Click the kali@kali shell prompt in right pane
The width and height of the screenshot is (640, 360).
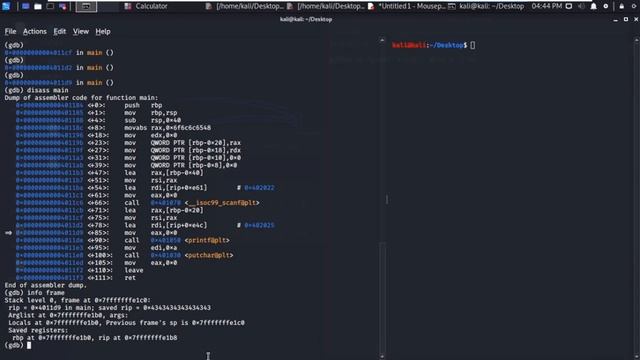430,45
